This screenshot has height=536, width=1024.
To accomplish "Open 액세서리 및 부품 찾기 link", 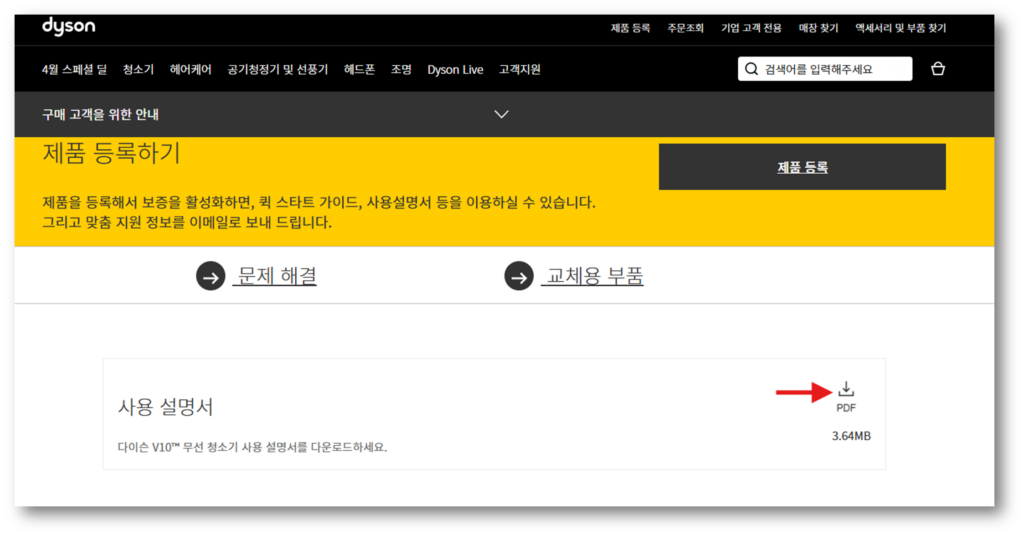I will click(901, 28).
